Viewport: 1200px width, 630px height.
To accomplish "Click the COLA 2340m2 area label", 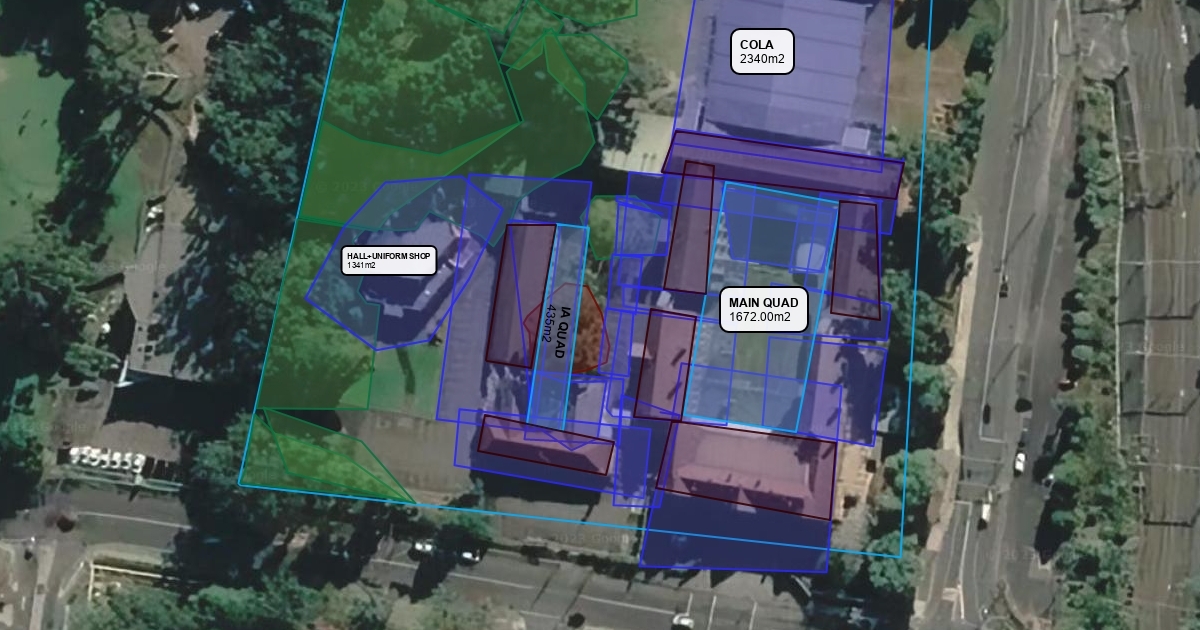I will pos(762,52).
